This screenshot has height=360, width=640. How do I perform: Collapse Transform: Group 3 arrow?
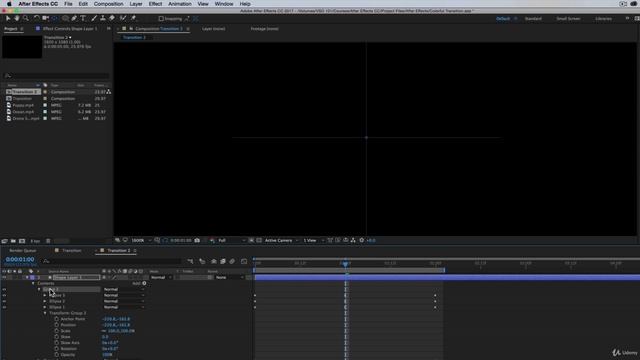(45, 313)
